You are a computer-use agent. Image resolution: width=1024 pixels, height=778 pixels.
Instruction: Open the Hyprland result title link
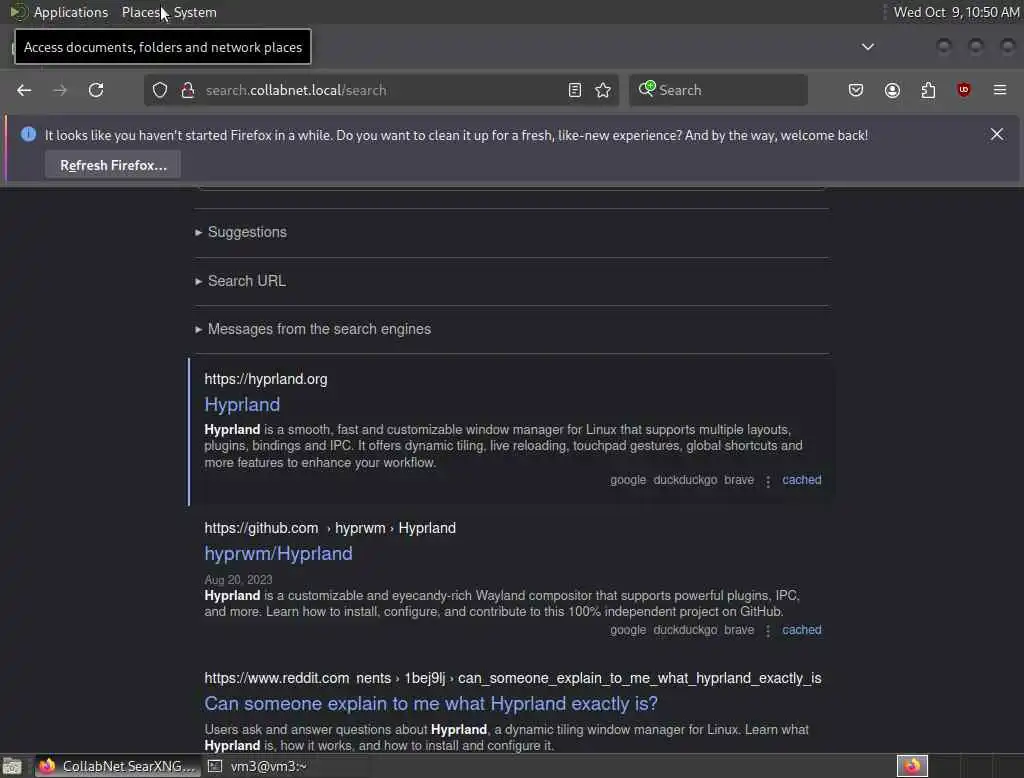click(x=242, y=404)
